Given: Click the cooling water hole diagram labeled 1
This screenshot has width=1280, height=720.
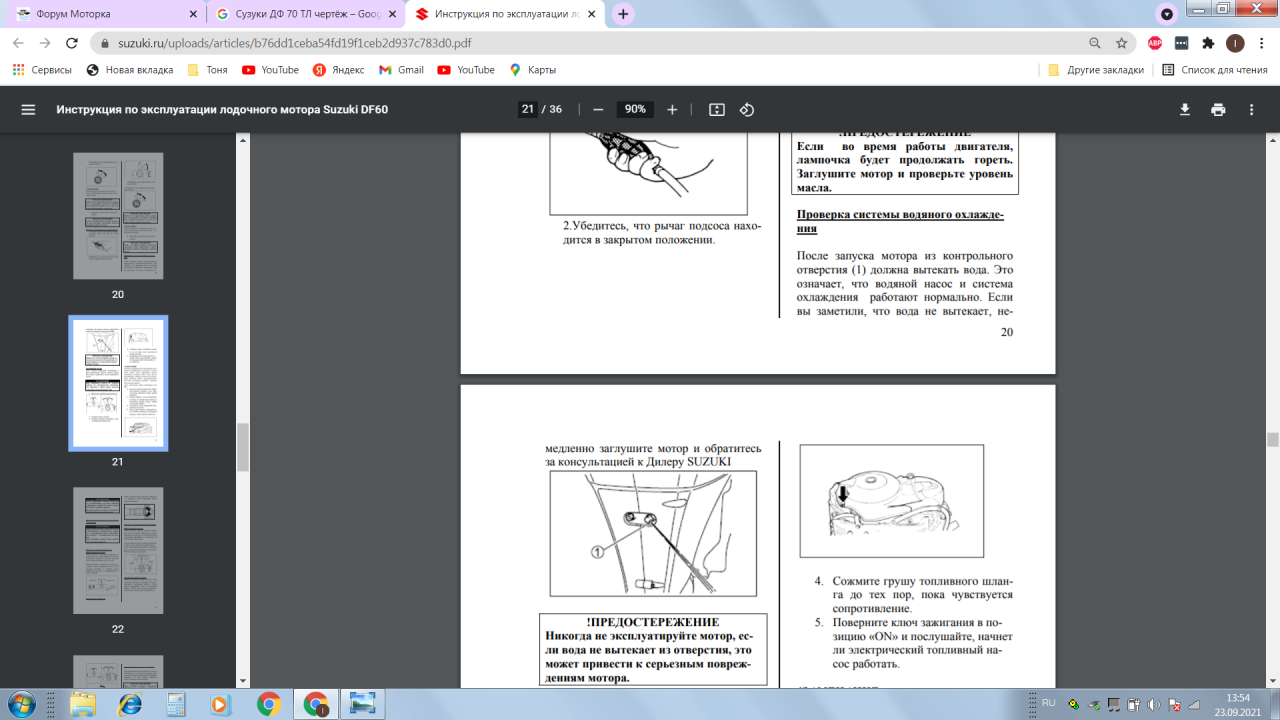Looking at the screenshot, I should (653, 533).
